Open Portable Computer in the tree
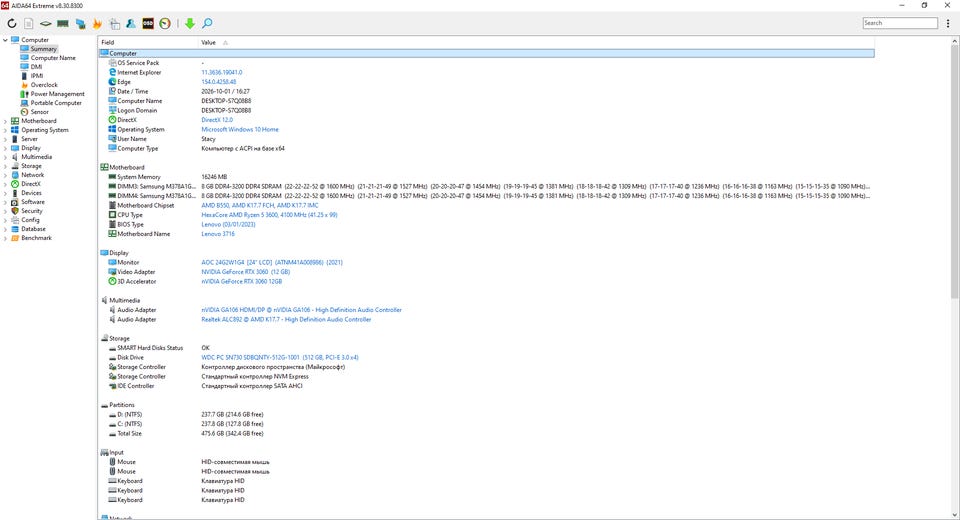This screenshot has width=960, height=520. click(56, 103)
